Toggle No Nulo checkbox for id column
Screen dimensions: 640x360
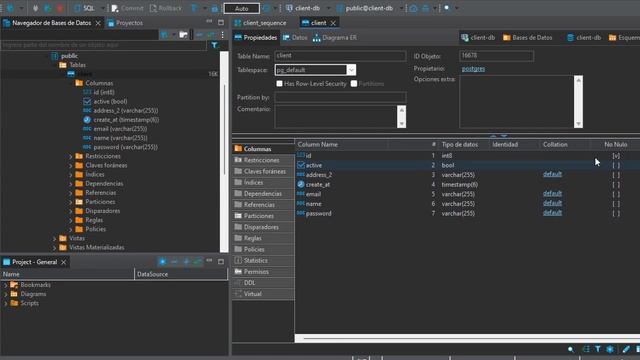pos(616,156)
